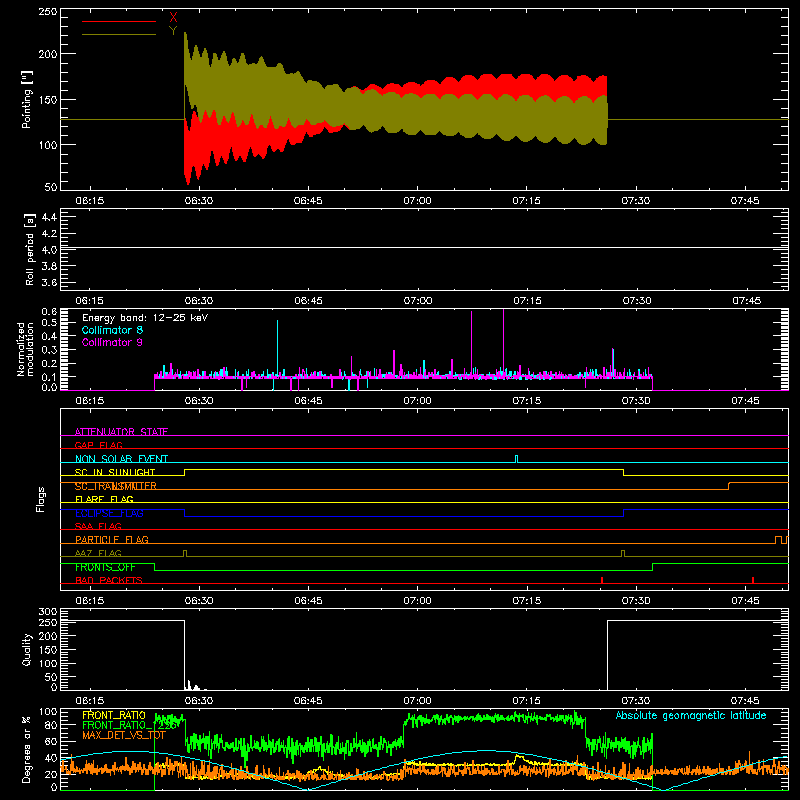Viewport: 800px width, 800px height.
Task: Click the 300 tick on Quality axis
Action: click(x=47, y=612)
